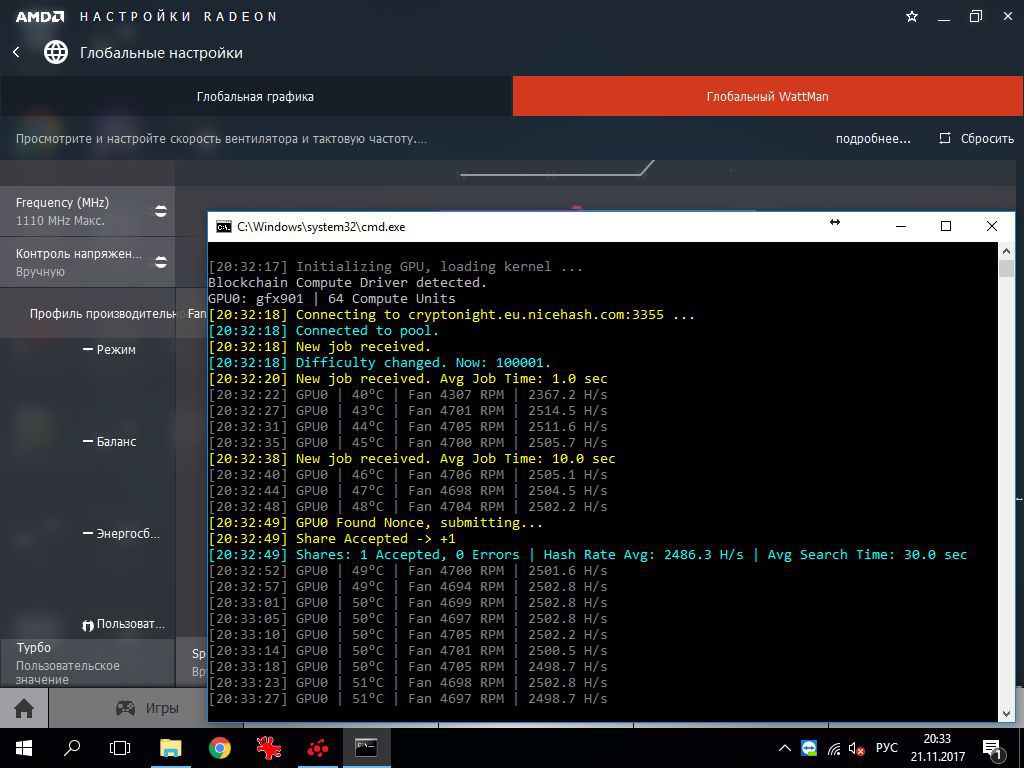Image resolution: width=1024 pixels, height=768 pixels.
Task: Switch input language РУС
Action: 887,748
